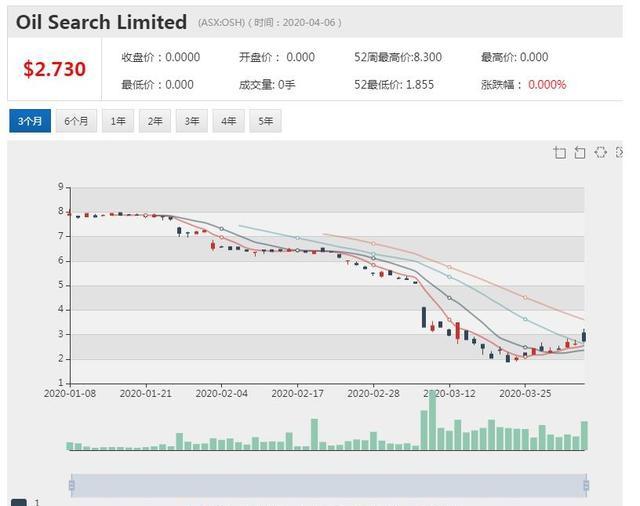Switch to the 4年 time range
Image resolution: width=640 pixels, height=506 pixels.
[229, 121]
